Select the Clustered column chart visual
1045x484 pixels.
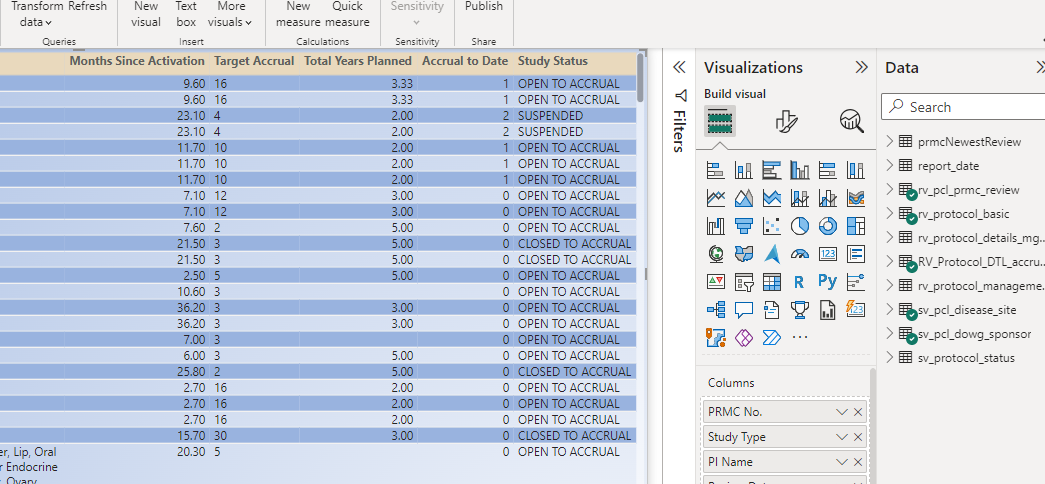(x=800, y=170)
